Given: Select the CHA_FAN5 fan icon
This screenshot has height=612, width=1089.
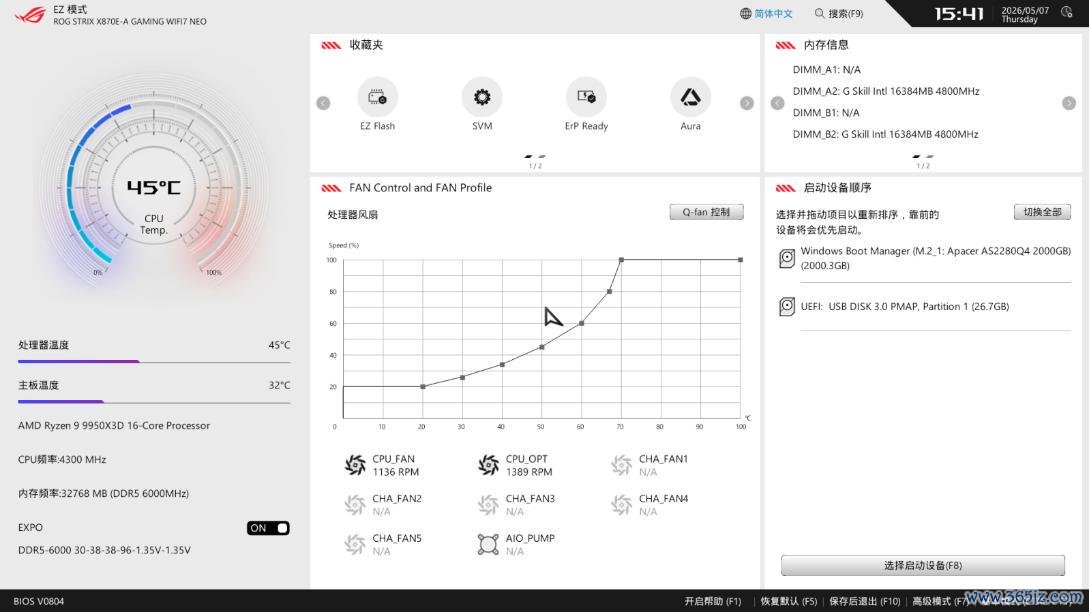Looking at the screenshot, I should (355, 544).
